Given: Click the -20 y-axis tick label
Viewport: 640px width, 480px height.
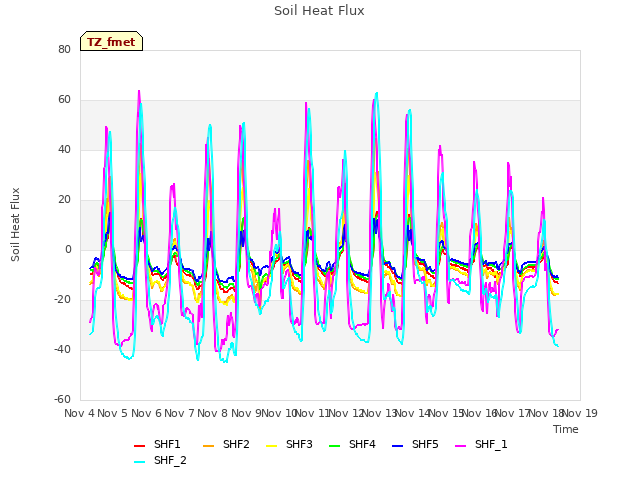Looking at the screenshot, I should pos(62,300).
